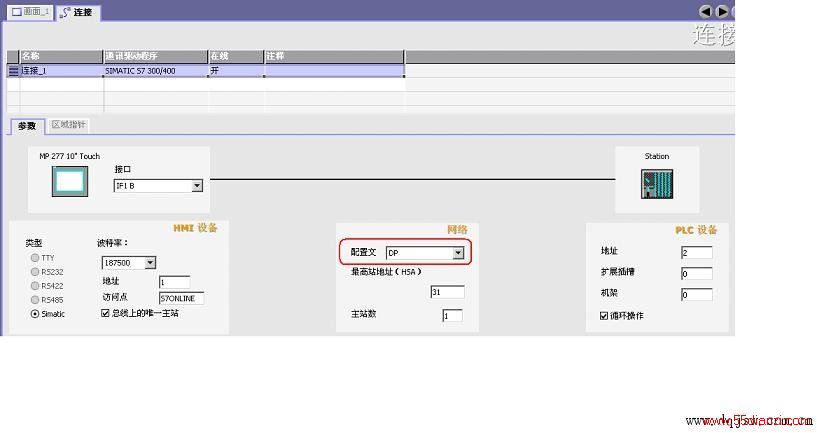Click the 最高站地址 (HSA) field showing 31
The image size is (817, 433).
[448, 292]
